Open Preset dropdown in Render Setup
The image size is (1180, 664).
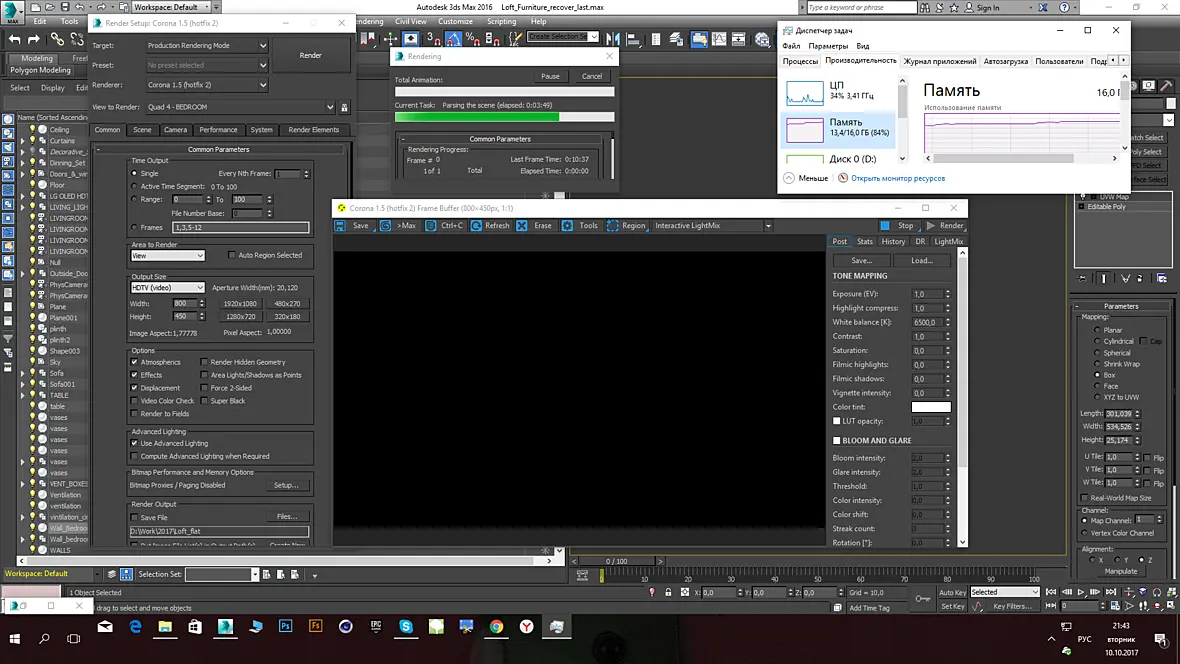[207, 65]
